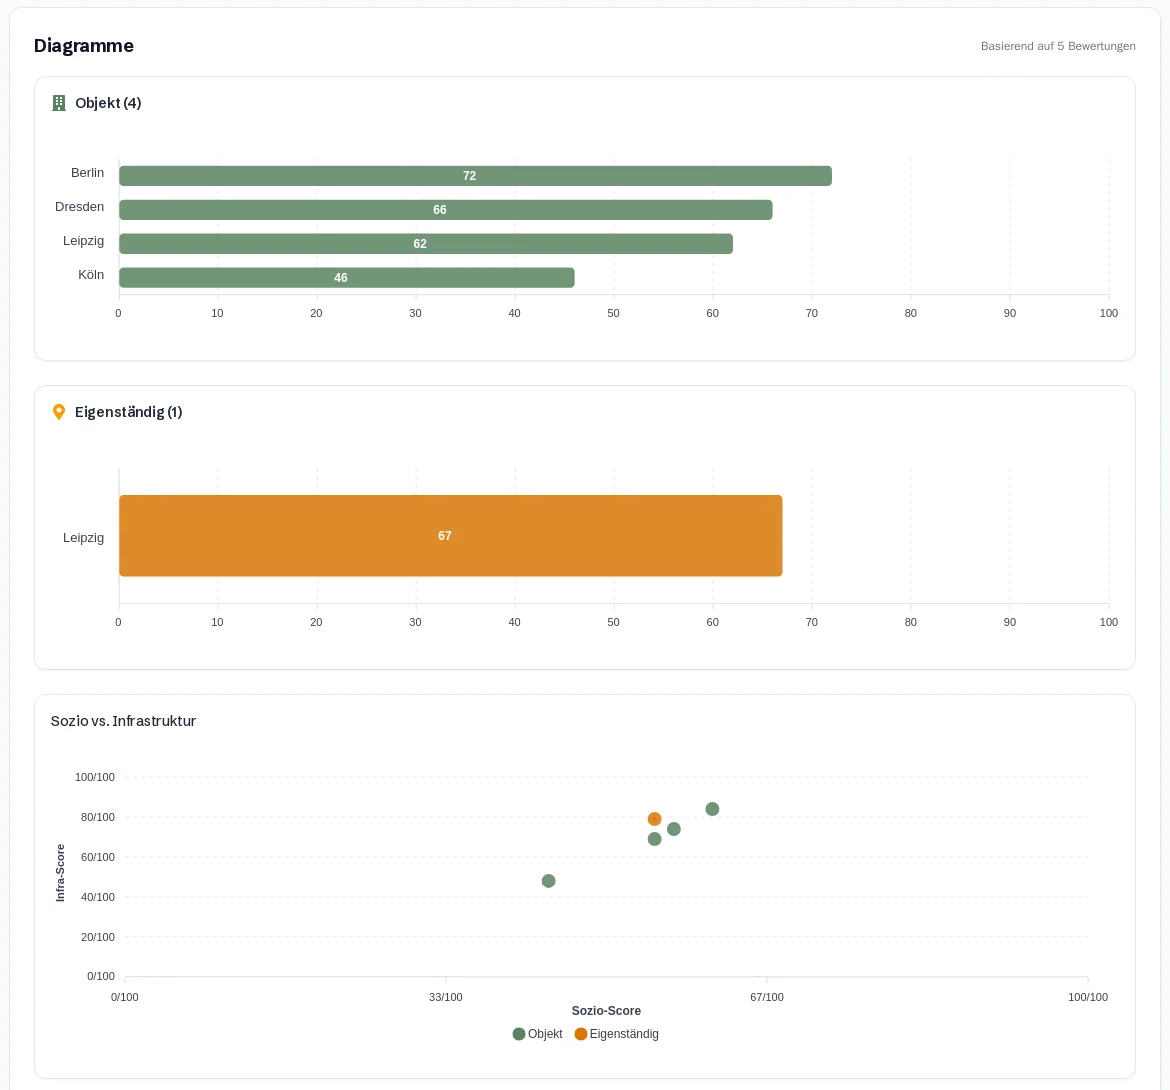Click the Köln axis label

pos(91,275)
